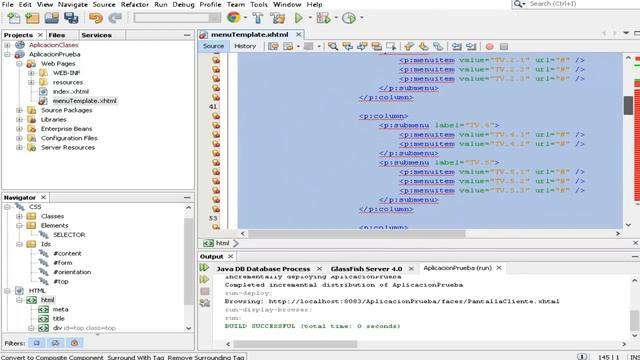Toggle highlight search in editor toolbar
The image size is (640, 360).
point(376,46)
